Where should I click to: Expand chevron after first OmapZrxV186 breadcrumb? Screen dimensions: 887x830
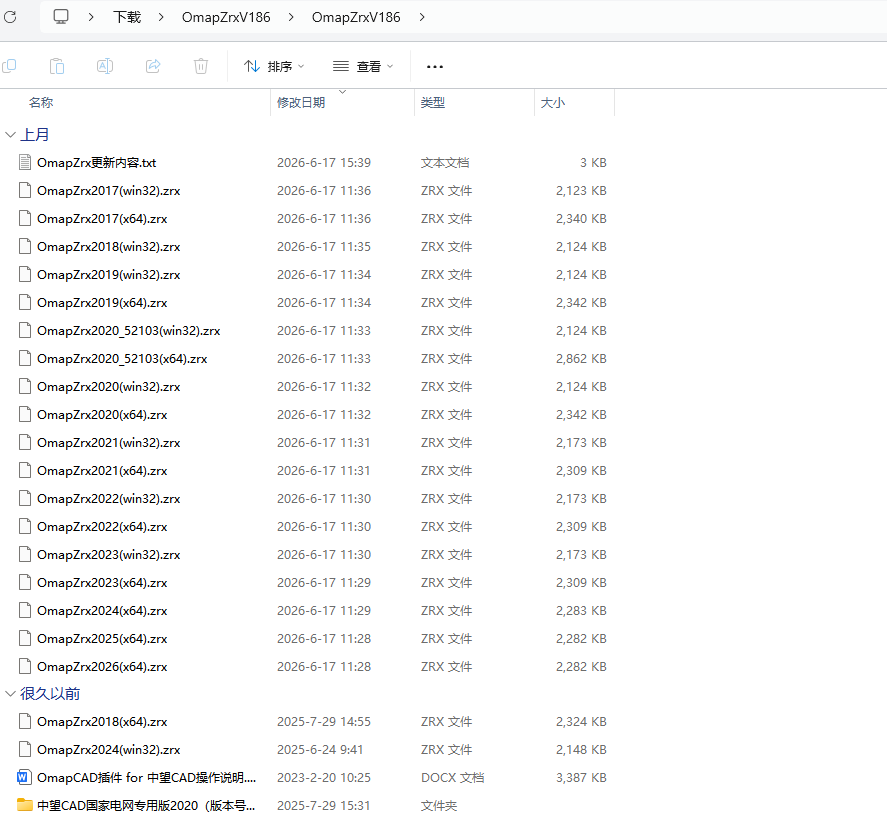pos(291,17)
